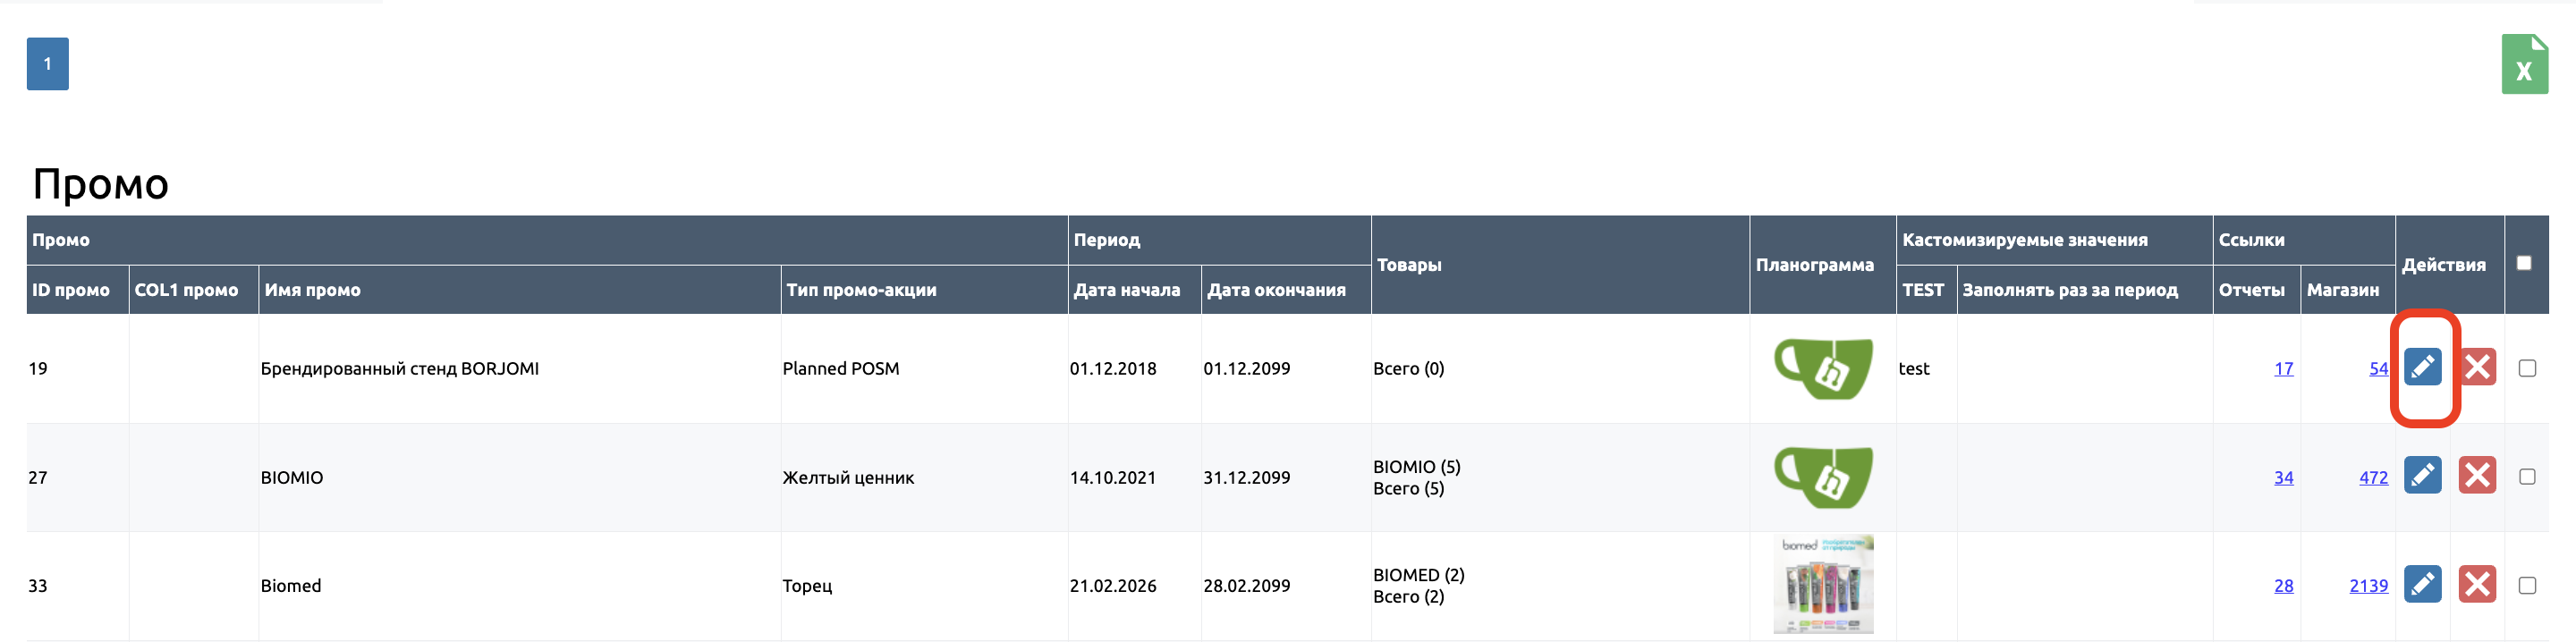Open BORJOMI planogram cup image

(1823, 368)
